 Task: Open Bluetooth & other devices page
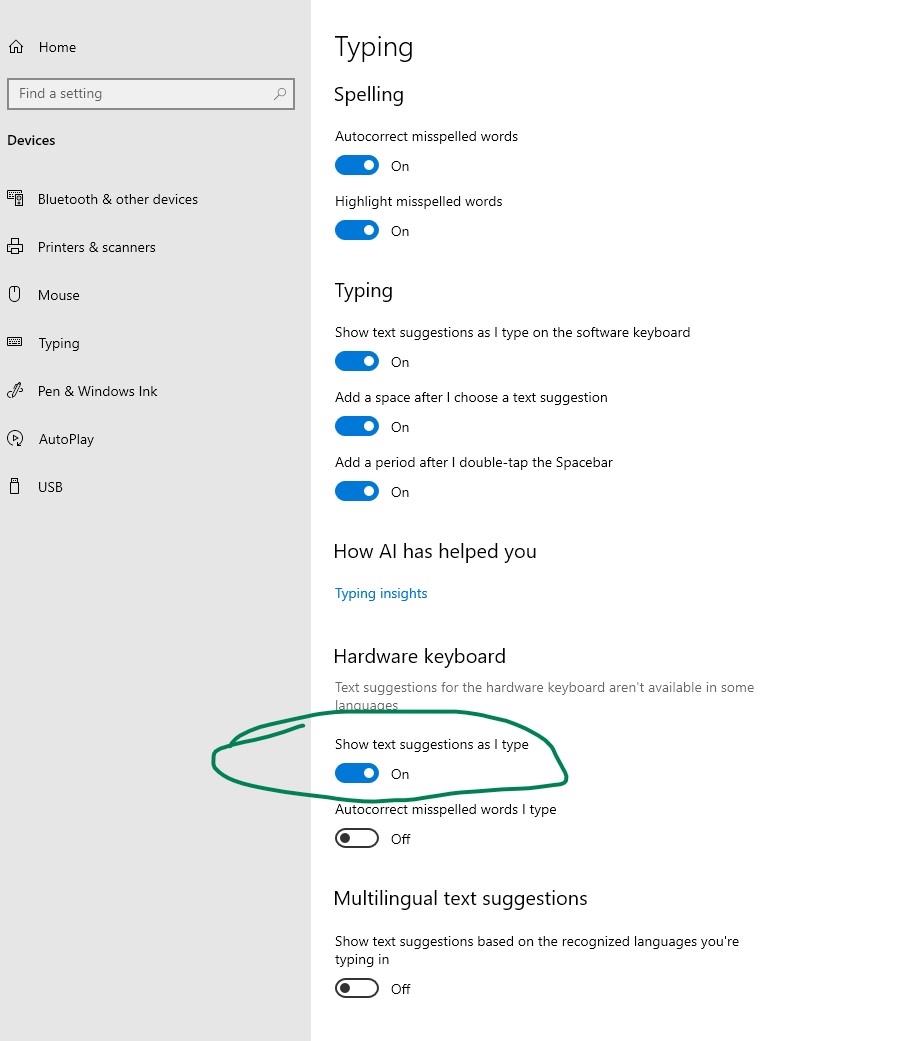(x=118, y=199)
